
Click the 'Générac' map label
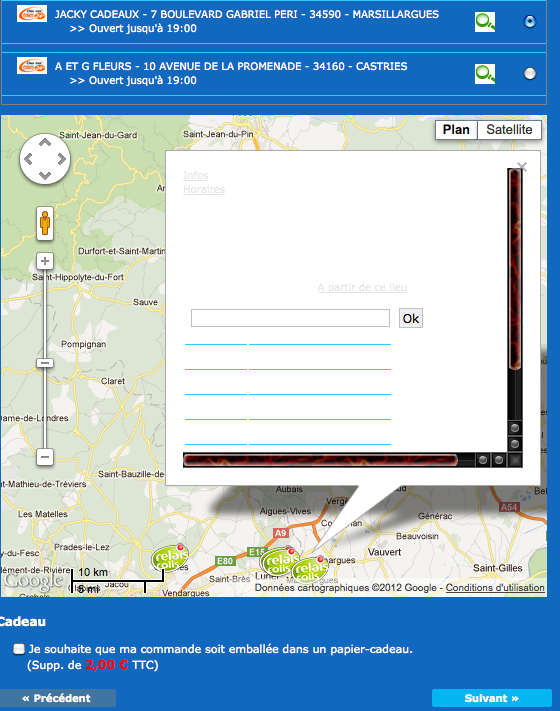(x=435, y=516)
